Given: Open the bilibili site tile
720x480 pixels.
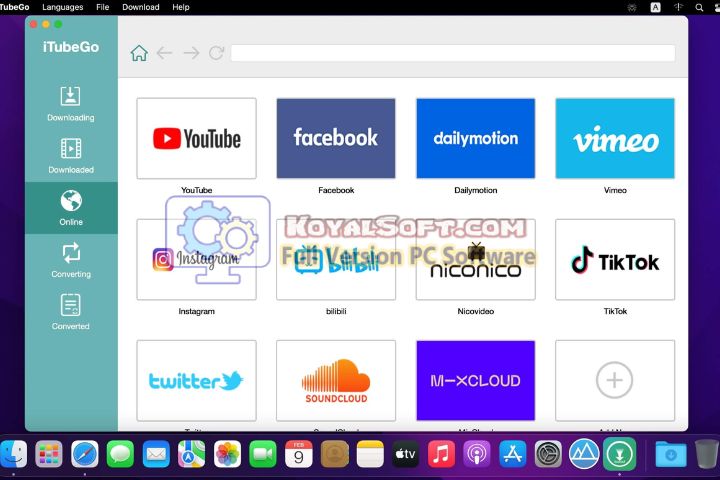Looking at the screenshot, I should tap(336, 260).
